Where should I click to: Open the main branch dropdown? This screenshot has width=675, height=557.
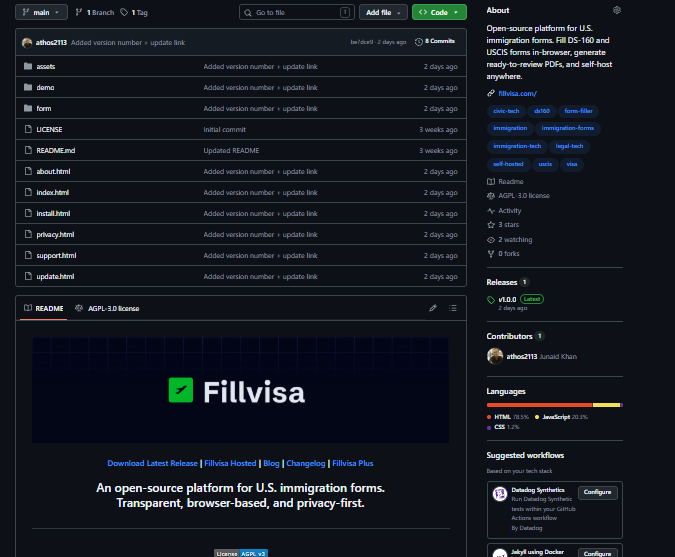click(41, 12)
